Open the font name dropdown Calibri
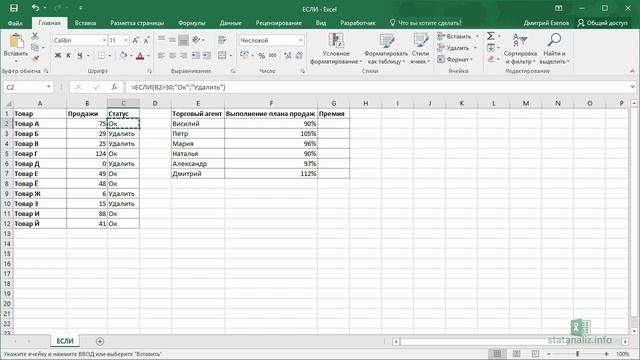Screen dimensions: 640x360 click(104, 40)
